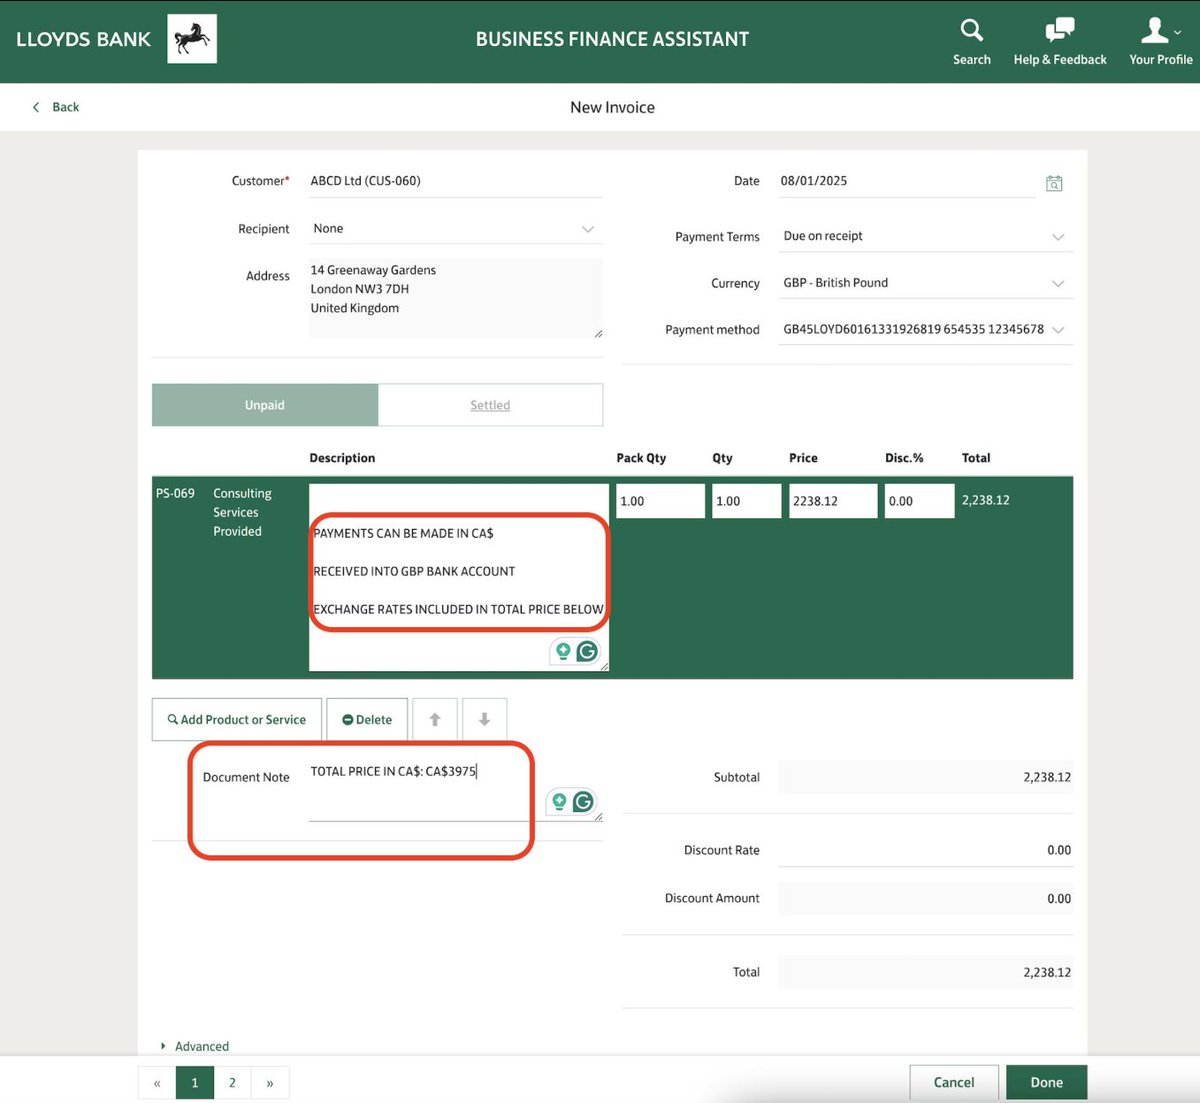
Task: Move line item up with arrow icon
Action: coord(435,719)
